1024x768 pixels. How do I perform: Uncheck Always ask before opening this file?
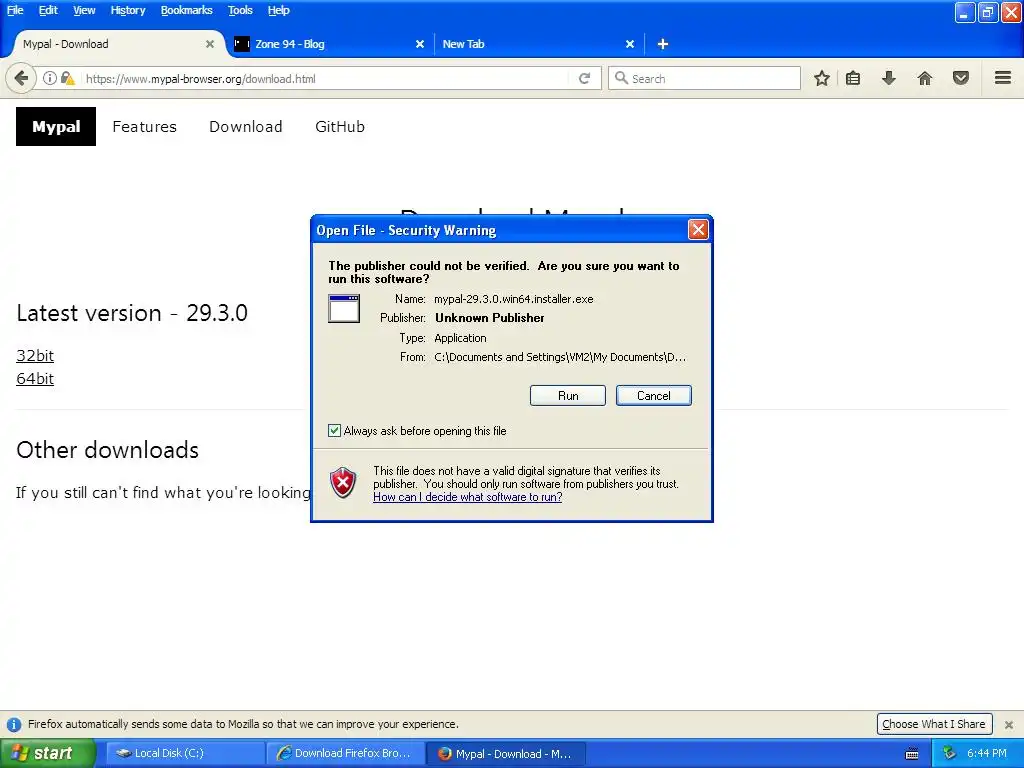tap(334, 430)
